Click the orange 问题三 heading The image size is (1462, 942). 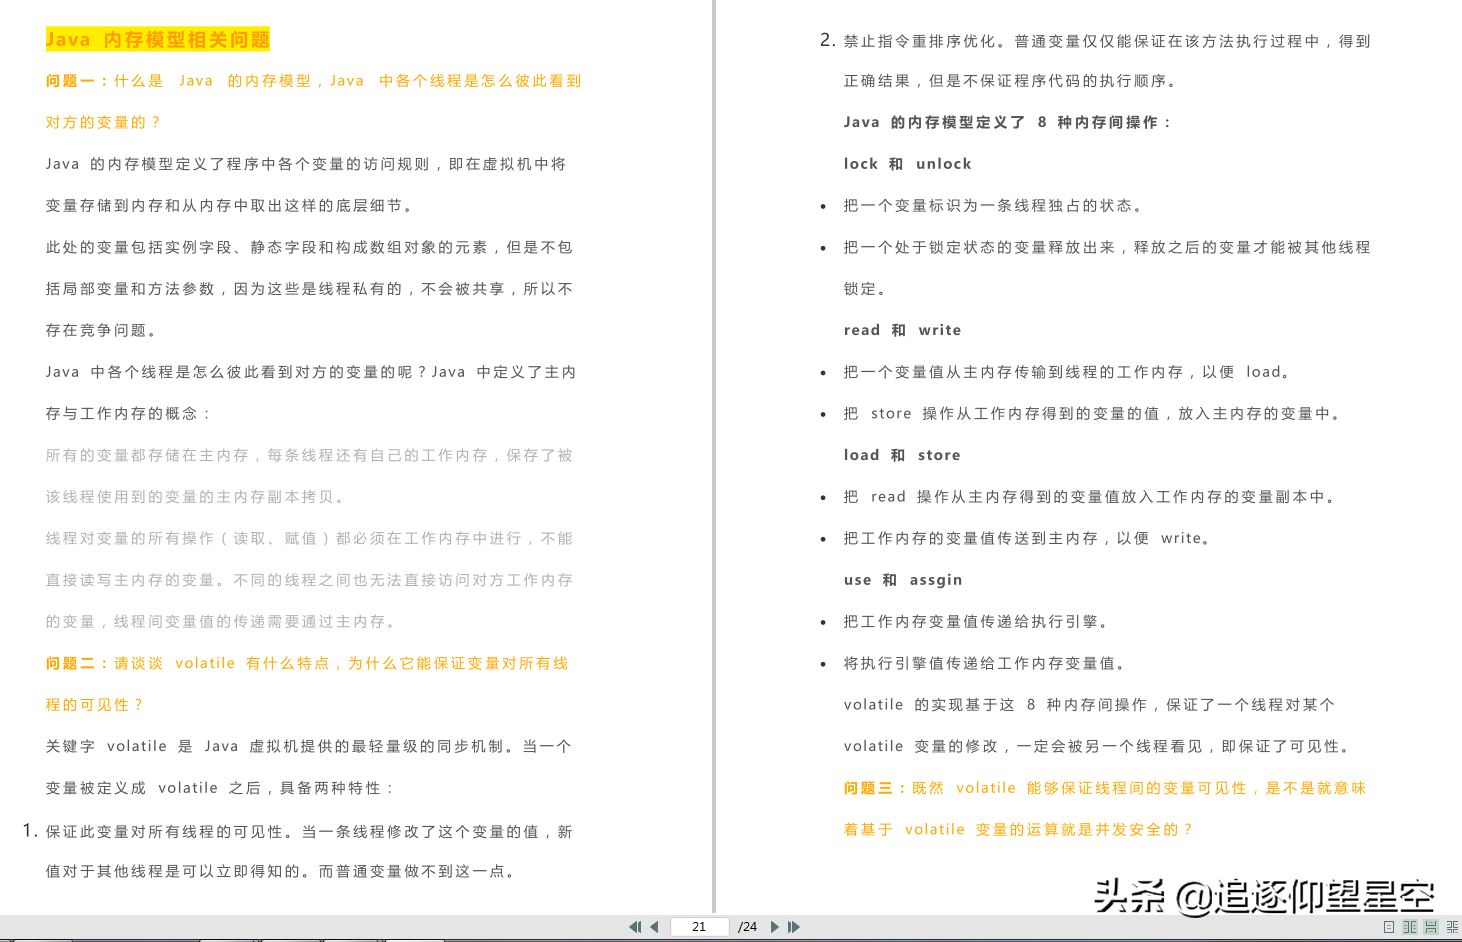click(1105, 808)
